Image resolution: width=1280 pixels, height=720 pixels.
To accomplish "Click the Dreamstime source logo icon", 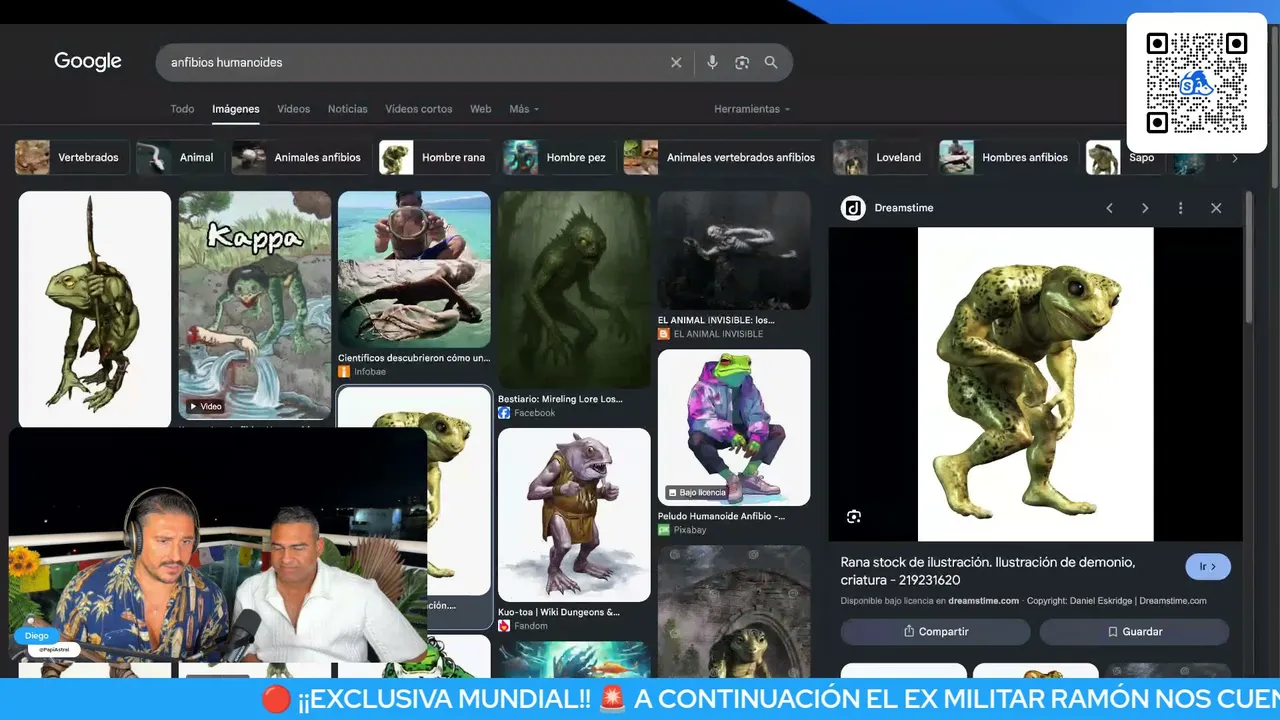I will point(853,208).
